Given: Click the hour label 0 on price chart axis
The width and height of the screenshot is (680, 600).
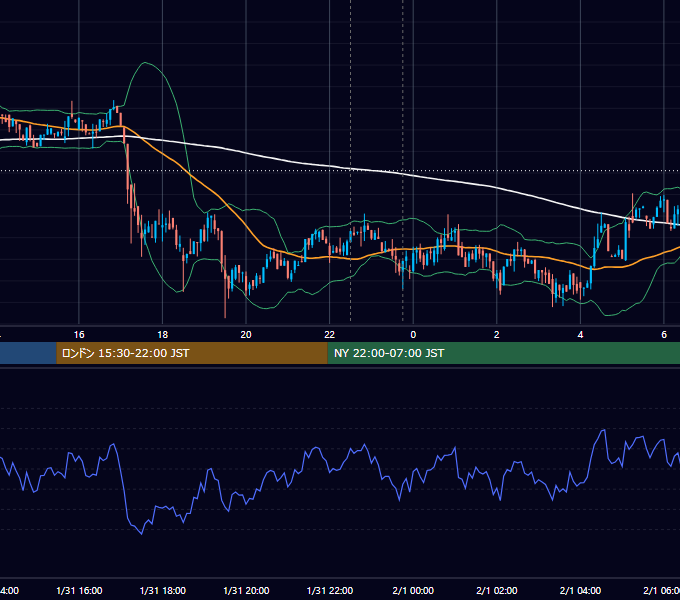Looking at the screenshot, I should click(413, 335).
